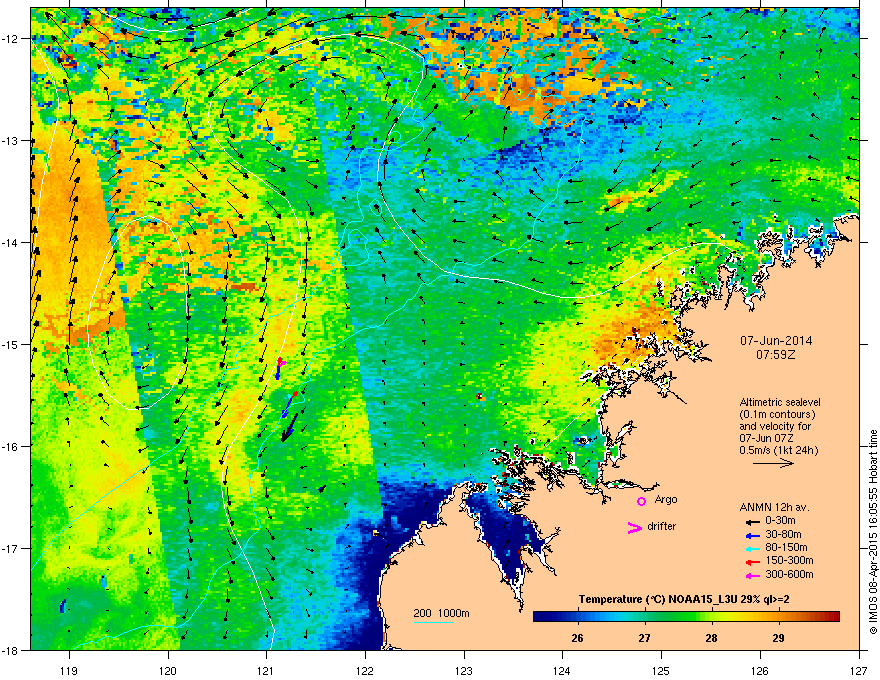Click the date label 07-Jun-2014
The width and height of the screenshot is (880, 680).
776,341
